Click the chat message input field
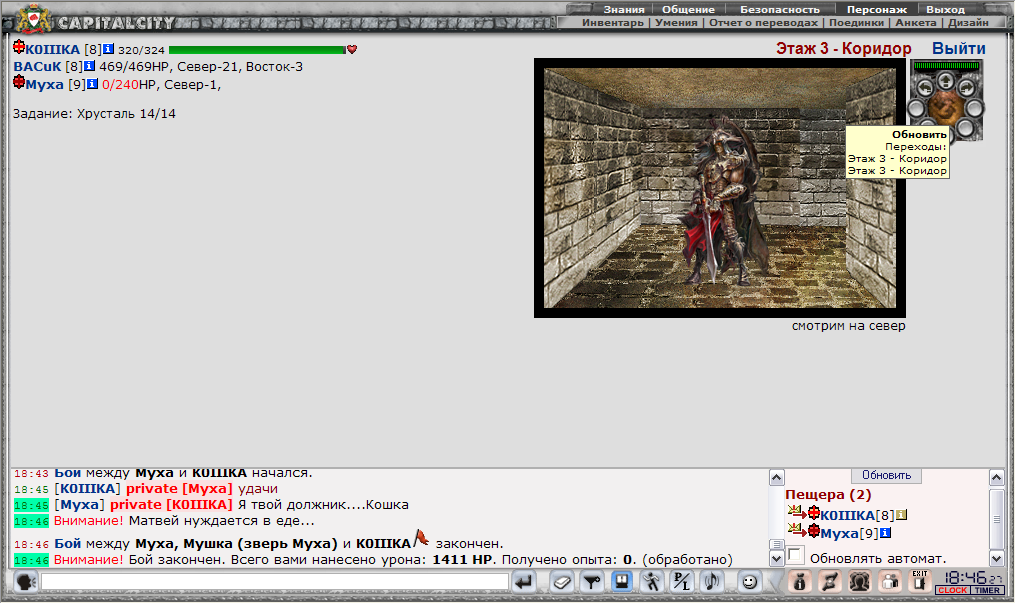The image size is (1016, 604). tap(275, 582)
